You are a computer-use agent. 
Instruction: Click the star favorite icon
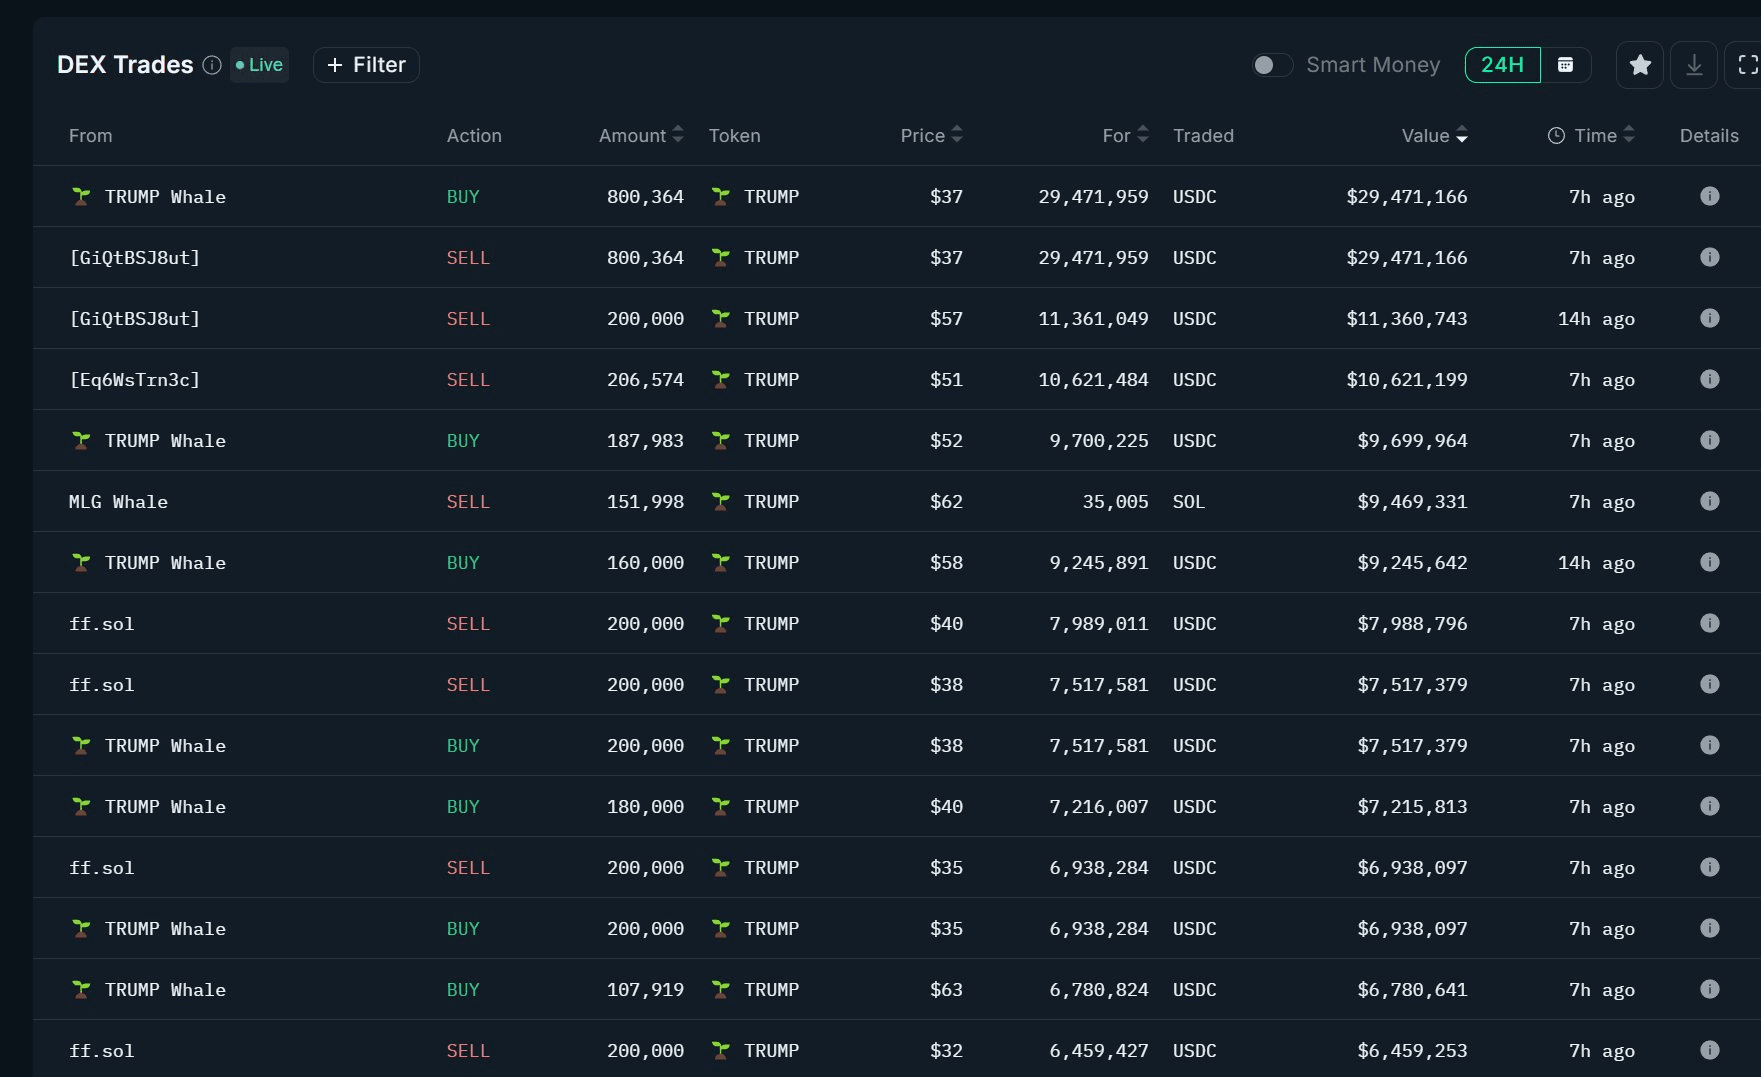[x=1640, y=65]
